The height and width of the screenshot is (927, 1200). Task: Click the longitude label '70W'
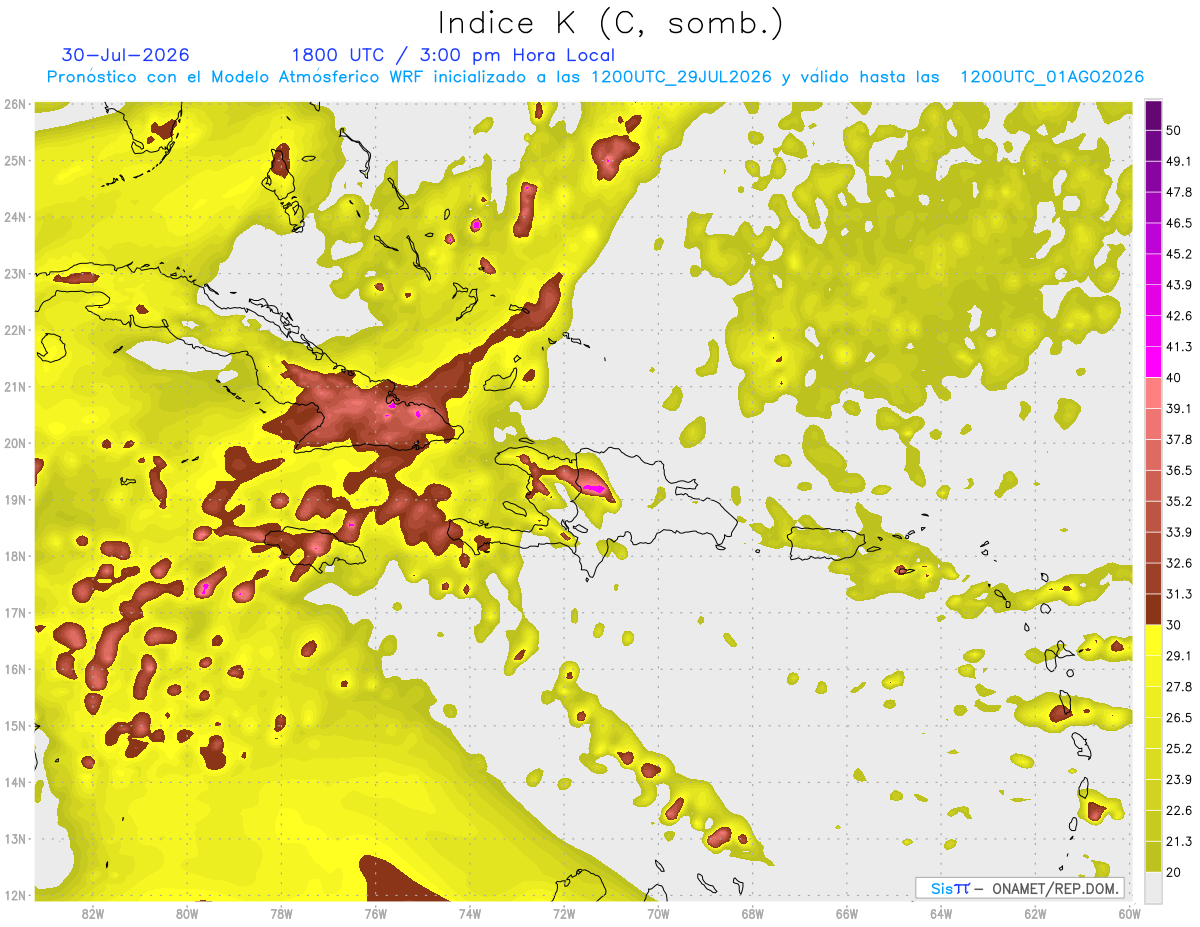[658, 913]
